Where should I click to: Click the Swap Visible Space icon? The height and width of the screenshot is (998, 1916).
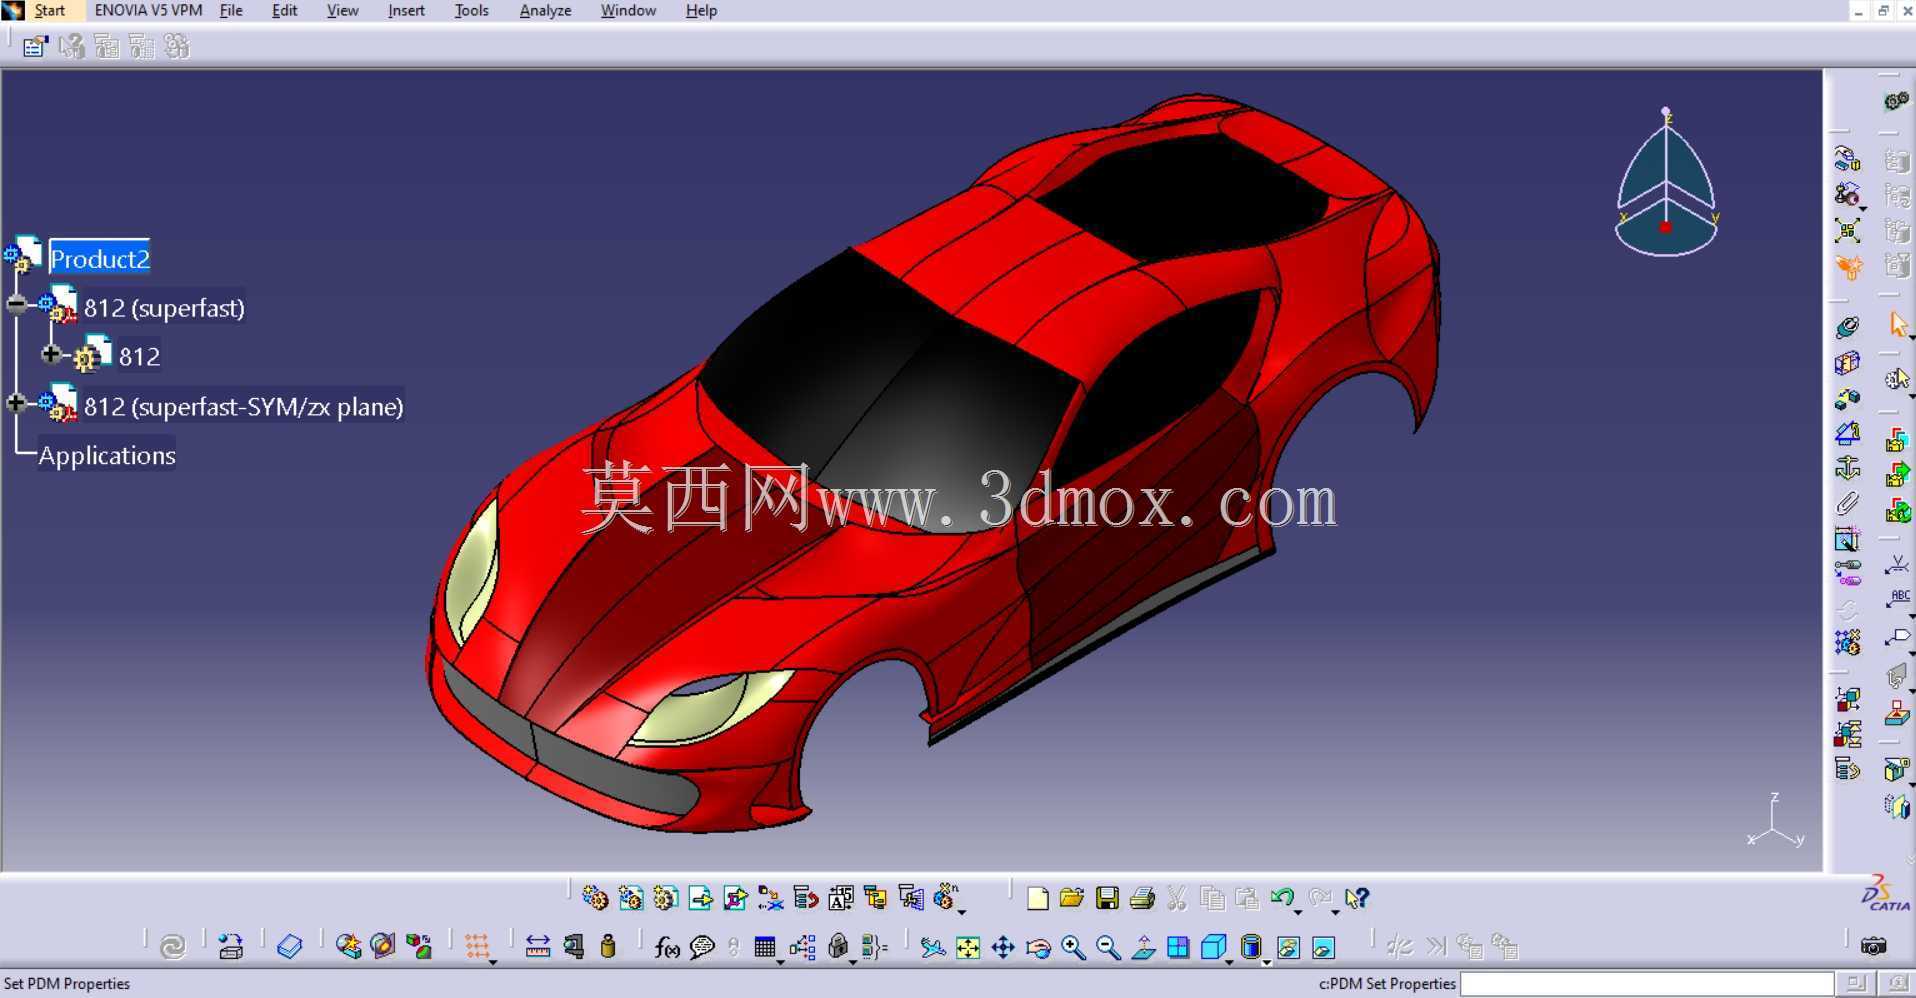[1323, 947]
